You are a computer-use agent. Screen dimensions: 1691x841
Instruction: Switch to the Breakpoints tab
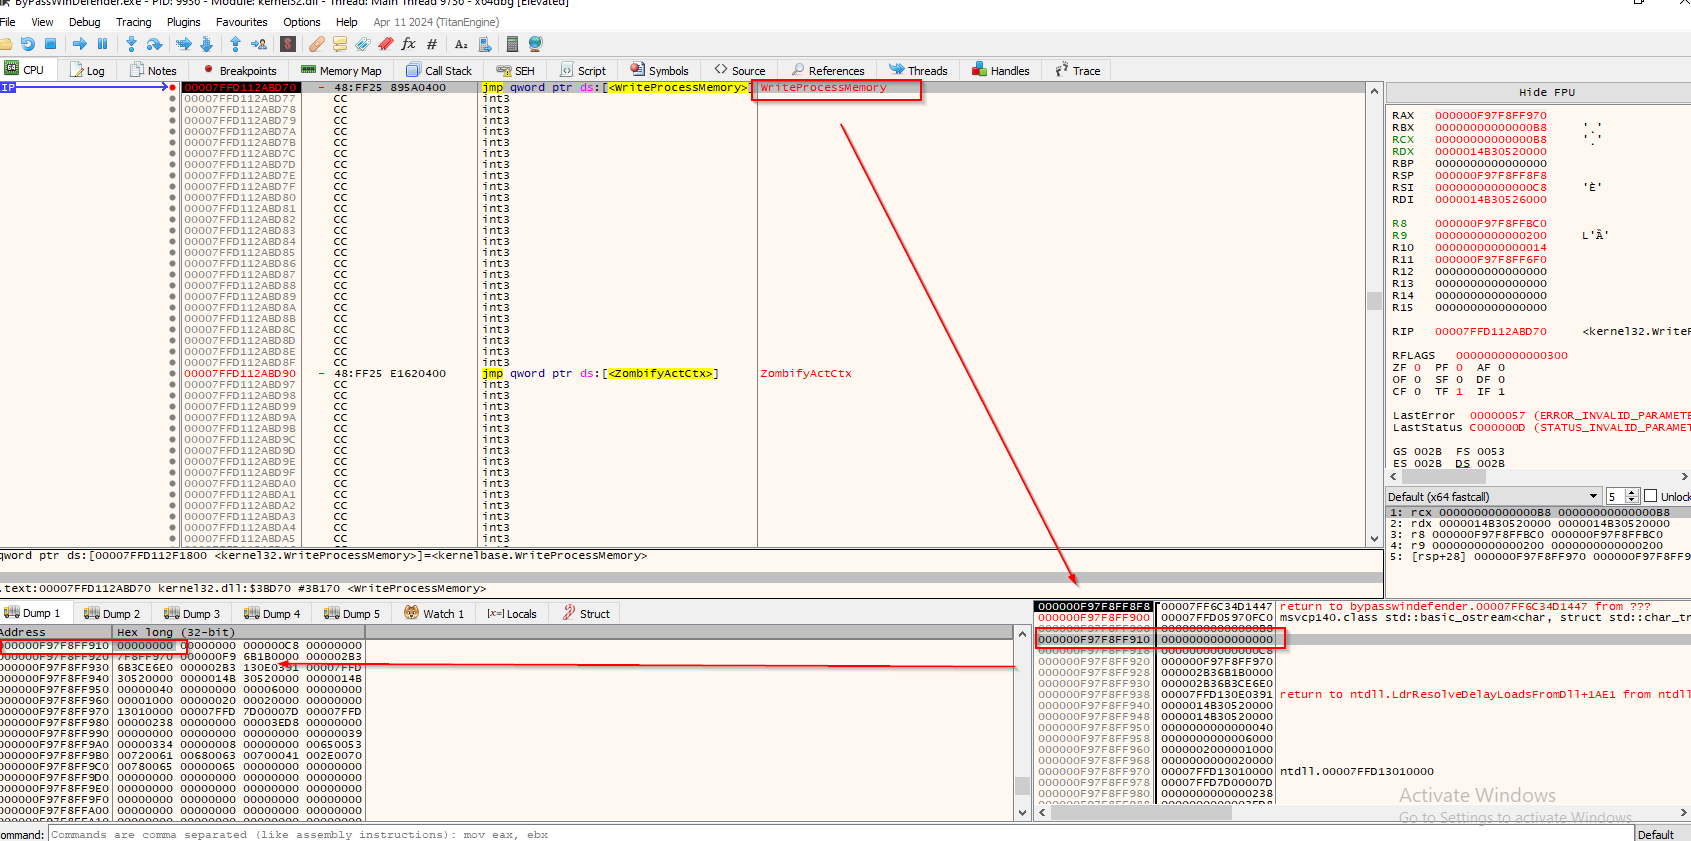point(239,71)
